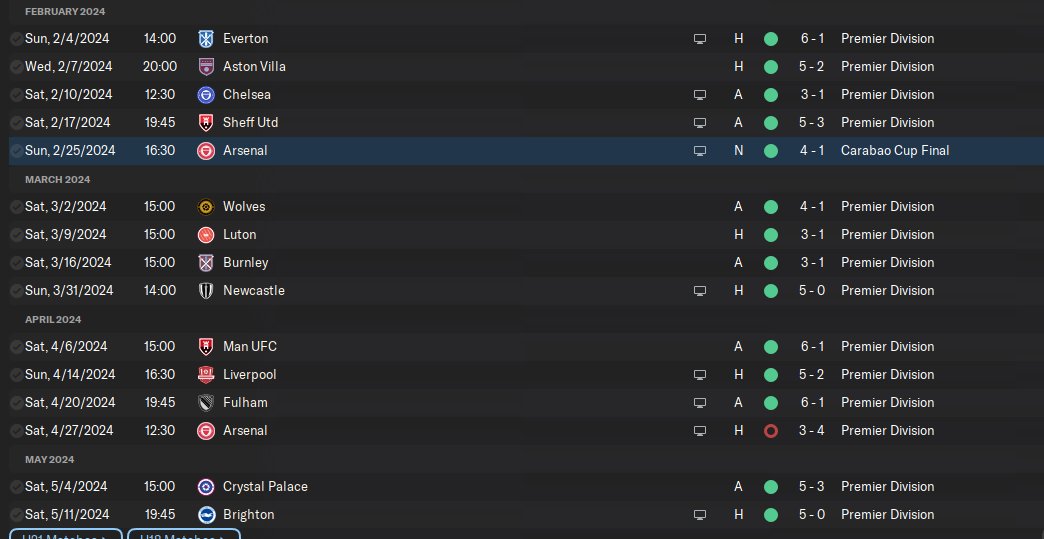Collapse the February 2024 section header
Viewport: 1044px width, 539px height.
[65, 11]
